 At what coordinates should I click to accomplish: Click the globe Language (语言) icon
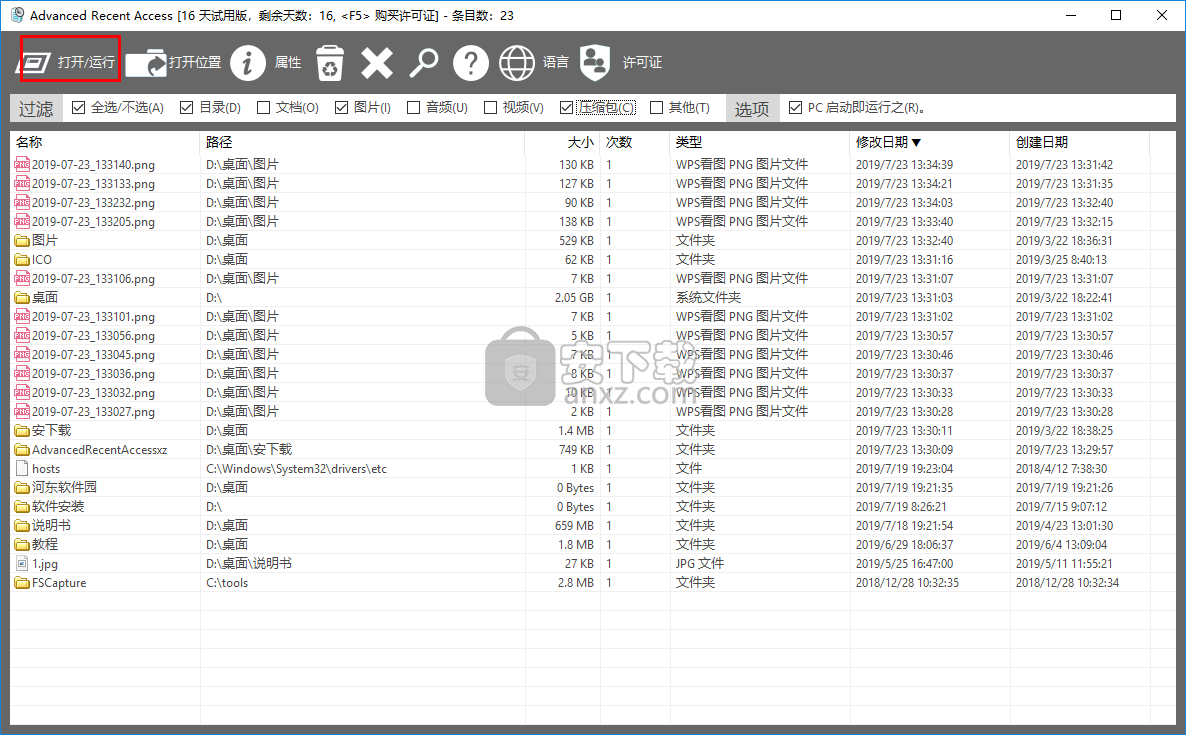click(x=517, y=63)
